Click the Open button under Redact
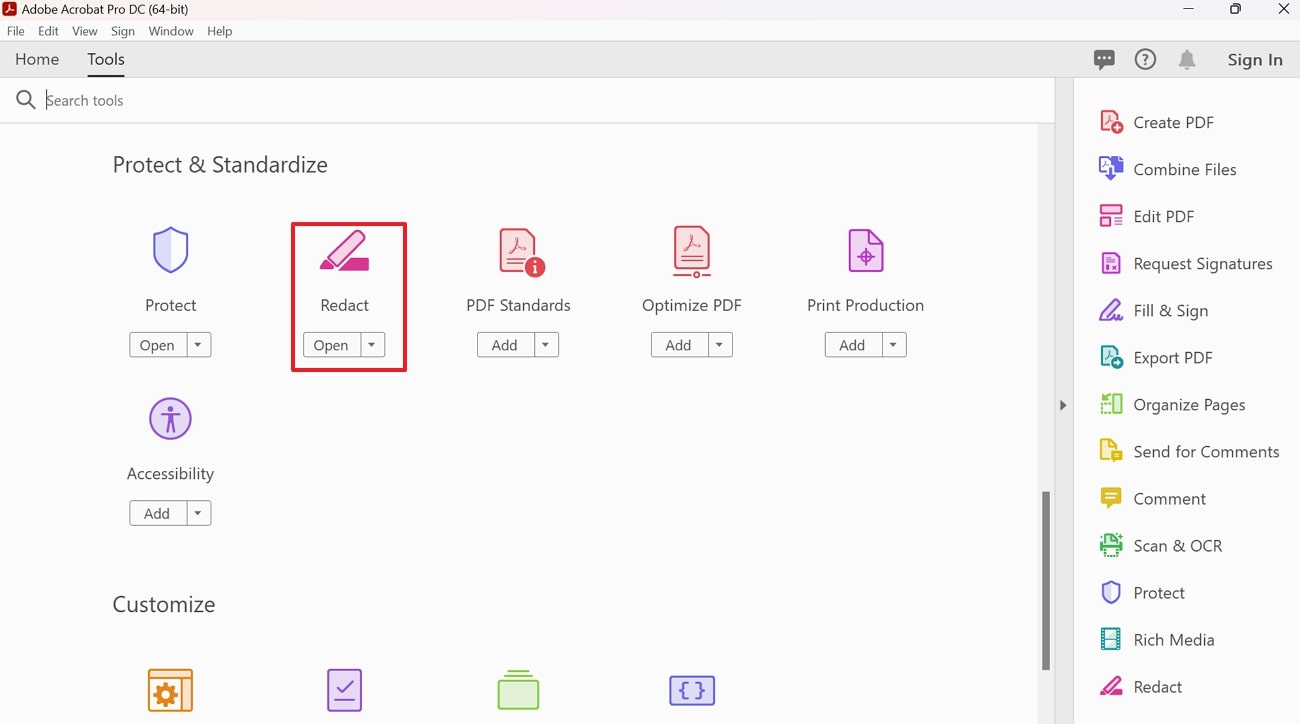This screenshot has width=1300, height=724. click(331, 345)
